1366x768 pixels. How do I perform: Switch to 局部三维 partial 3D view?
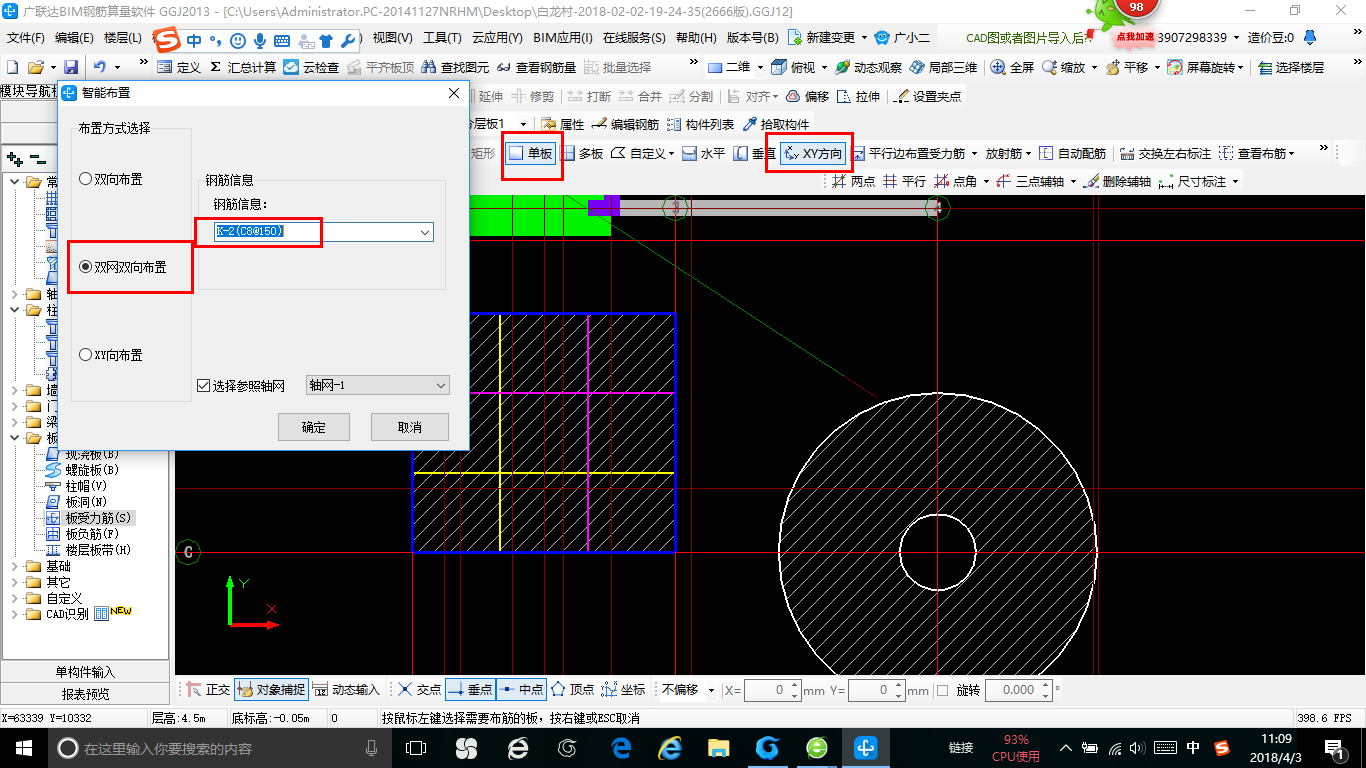(x=943, y=68)
